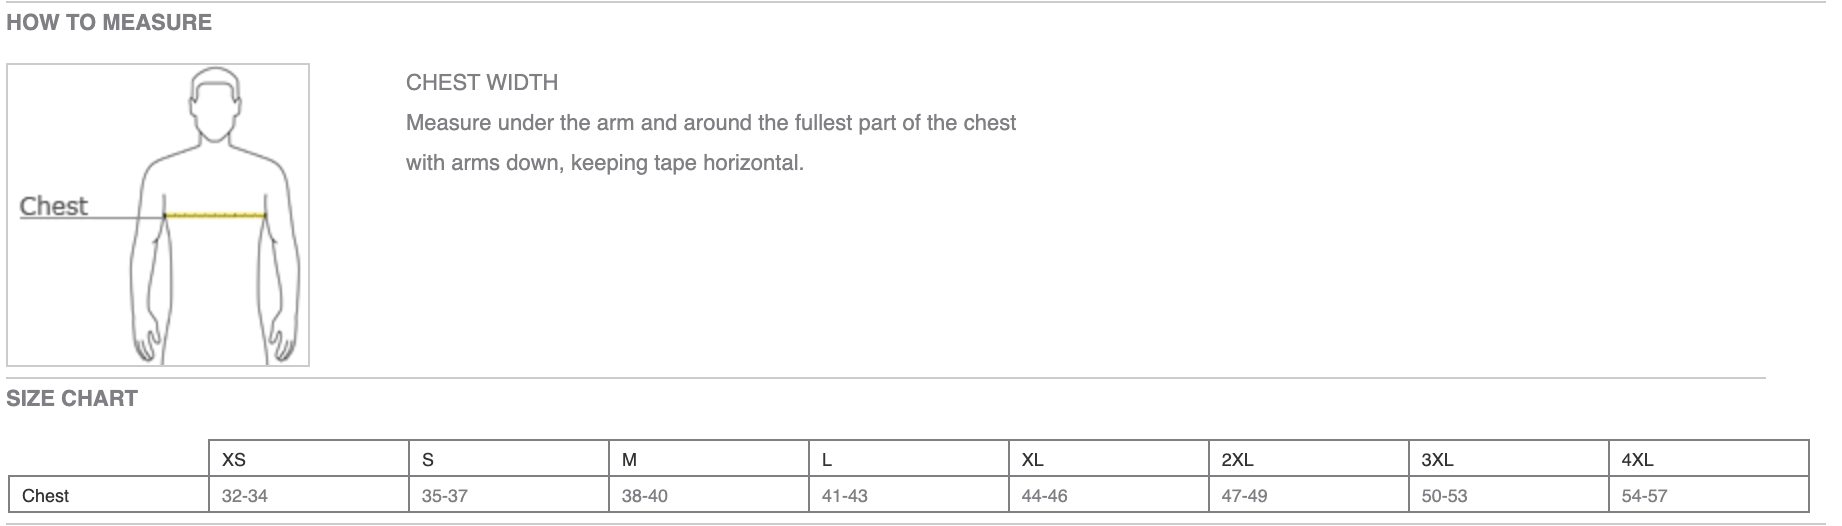Select the 3XL size column header
This screenshot has width=1842, height=526.
coord(1437,460)
